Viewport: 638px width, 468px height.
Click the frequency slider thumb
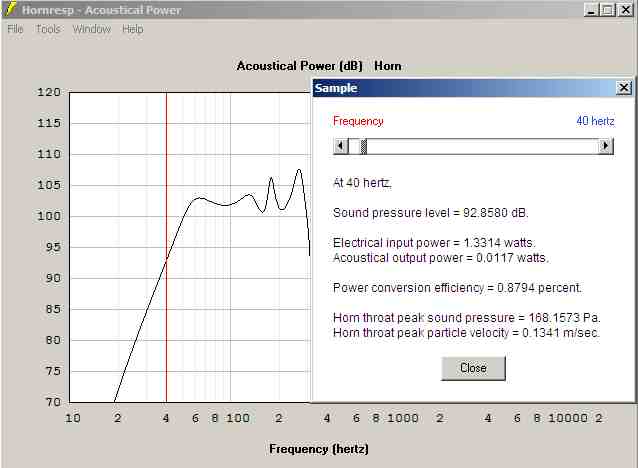tap(364, 146)
